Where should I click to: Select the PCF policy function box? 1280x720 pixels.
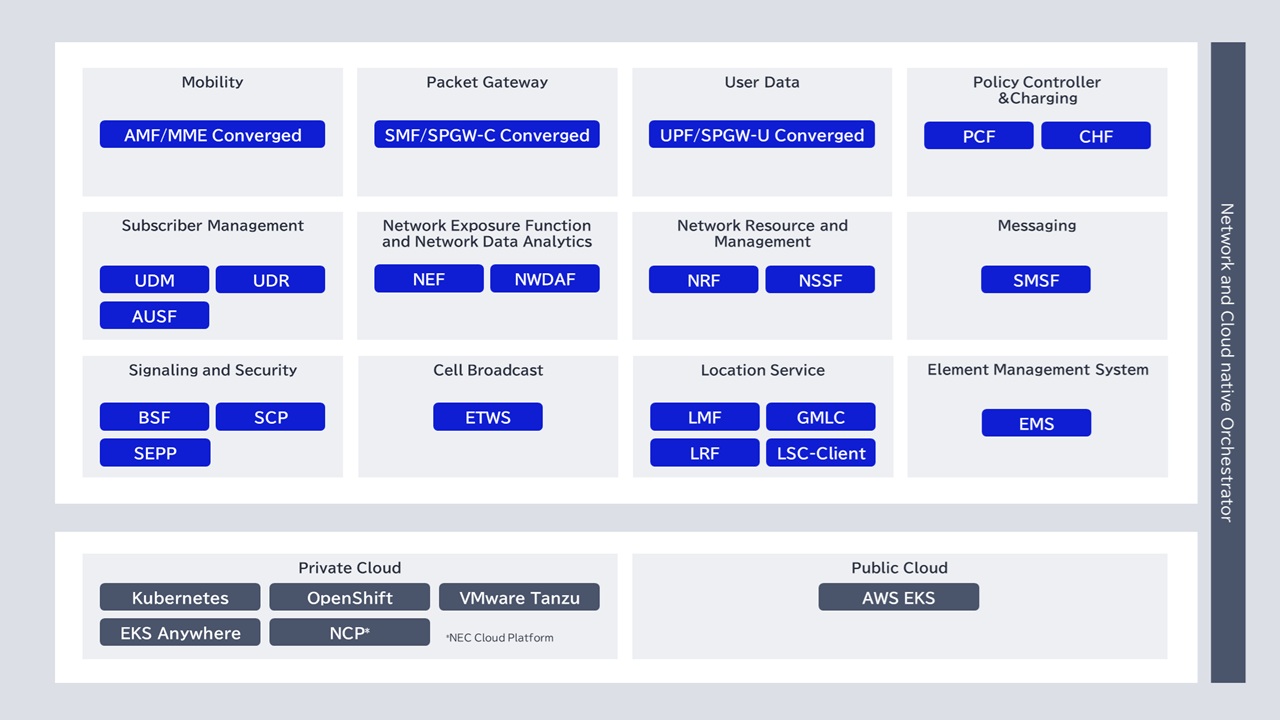point(978,136)
